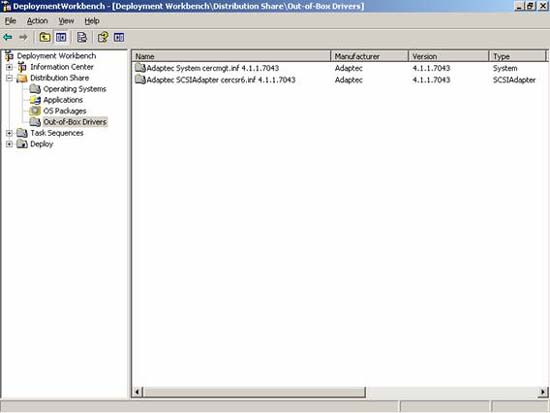This screenshot has height=413, width=550.
Task: Expand the Information Center node
Action: pos(9,67)
